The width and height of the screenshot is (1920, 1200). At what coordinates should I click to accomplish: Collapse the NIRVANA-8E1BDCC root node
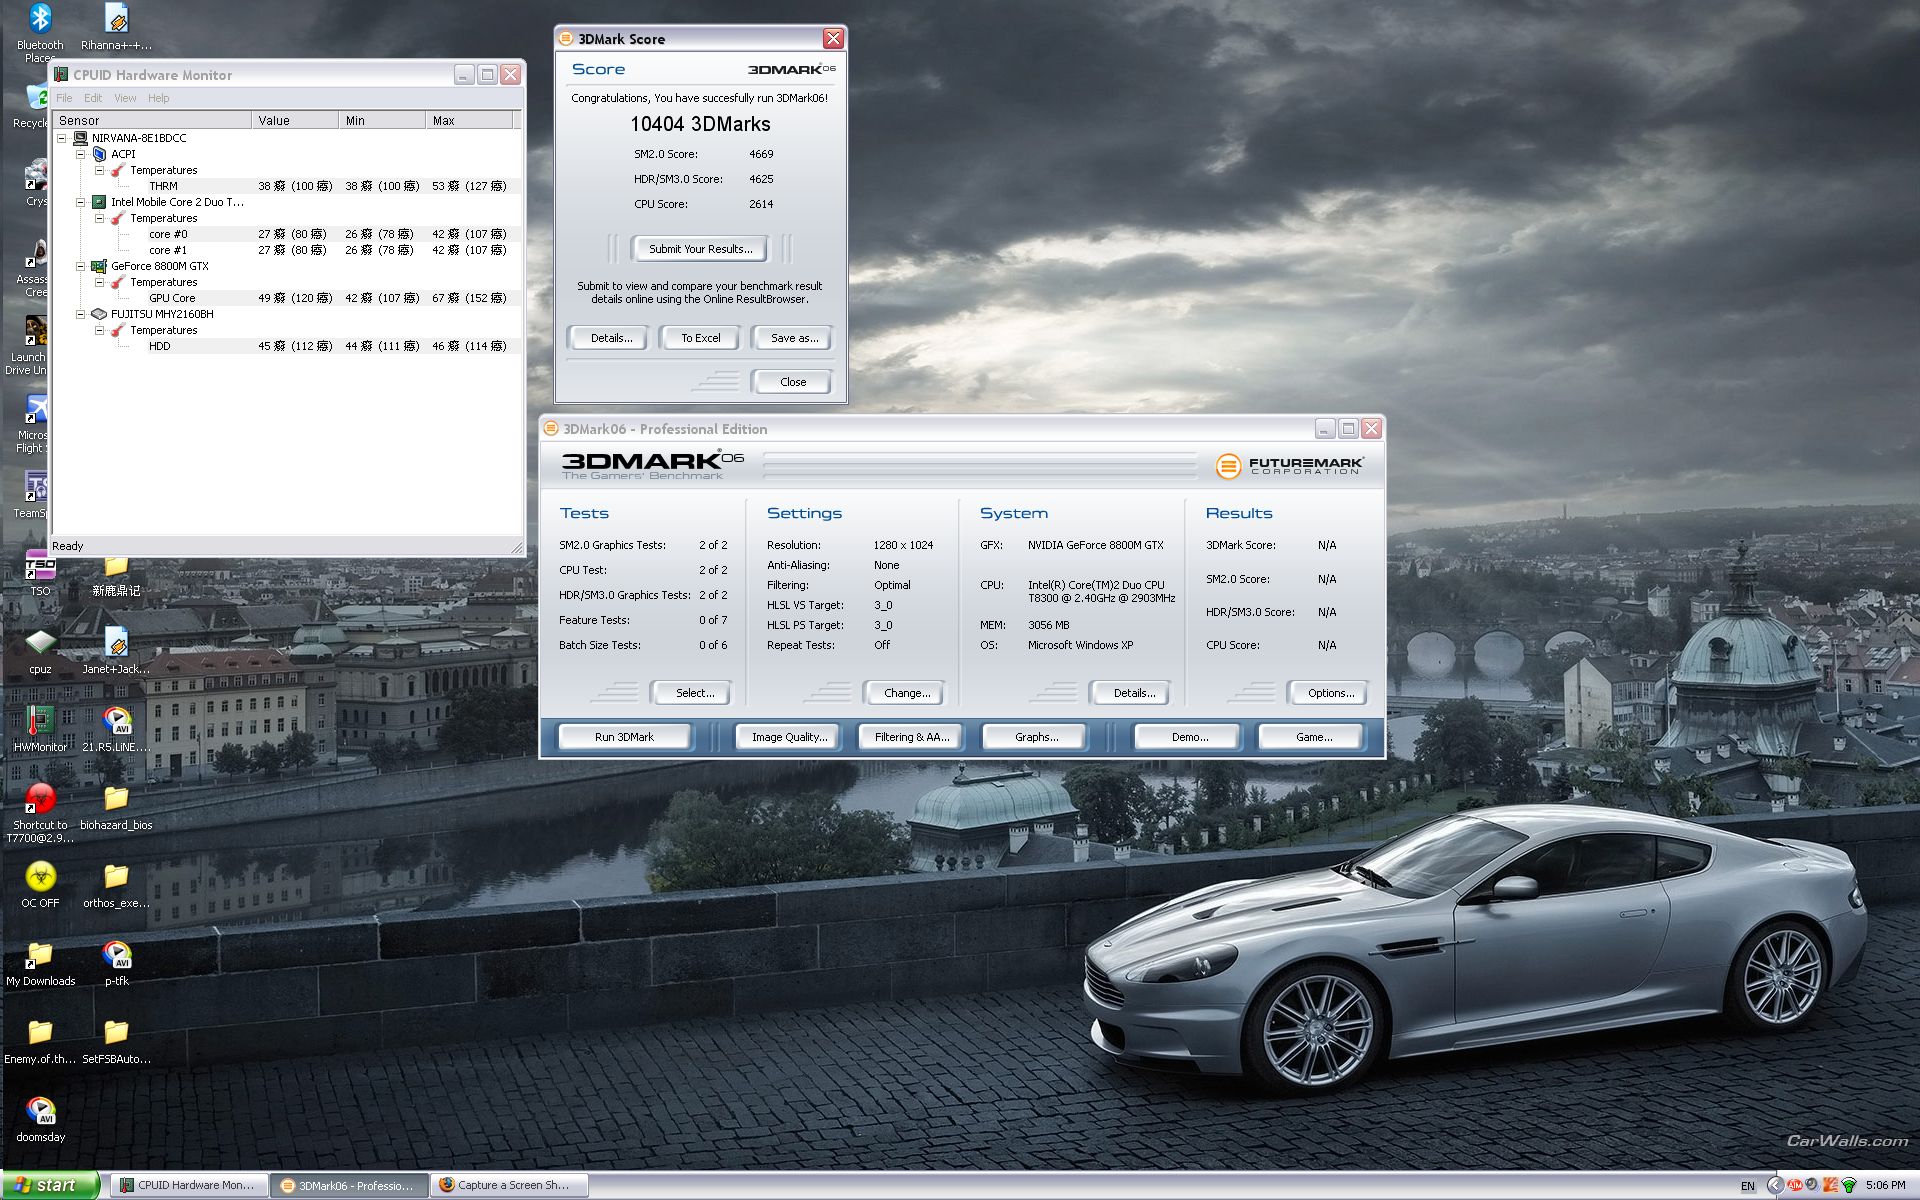click(x=62, y=138)
